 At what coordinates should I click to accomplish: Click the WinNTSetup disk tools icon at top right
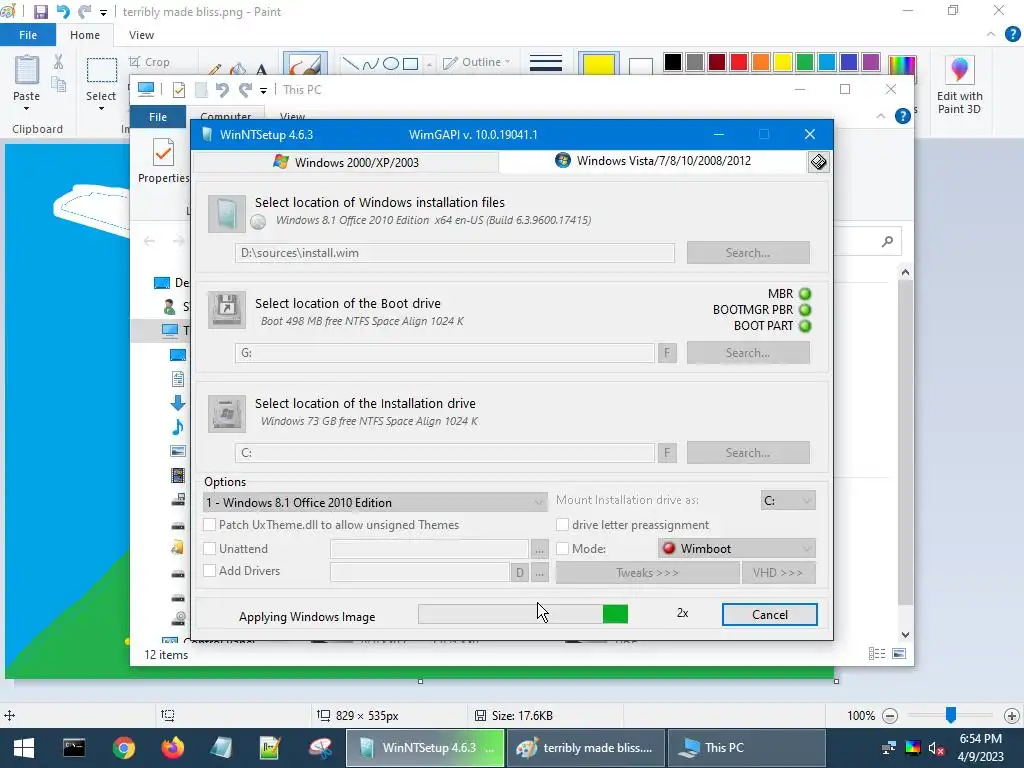[818, 162]
